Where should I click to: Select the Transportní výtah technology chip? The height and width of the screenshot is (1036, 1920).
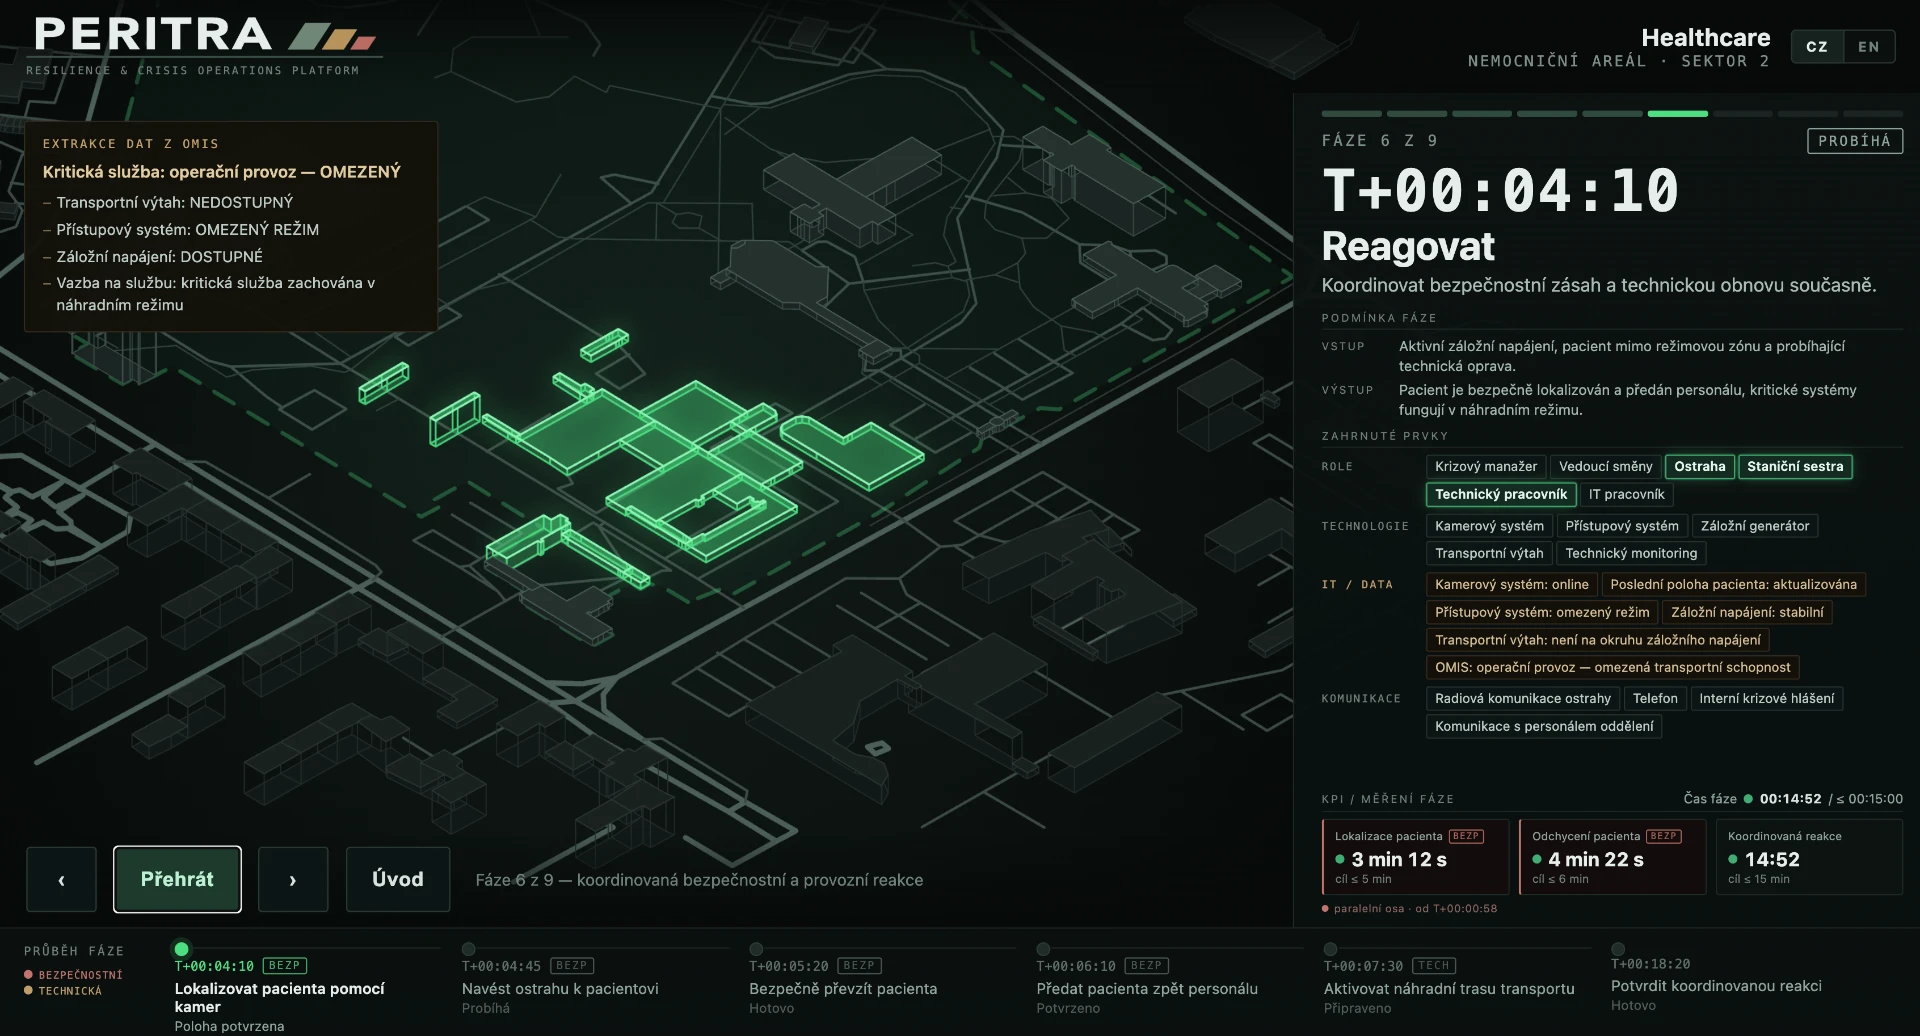[1489, 553]
